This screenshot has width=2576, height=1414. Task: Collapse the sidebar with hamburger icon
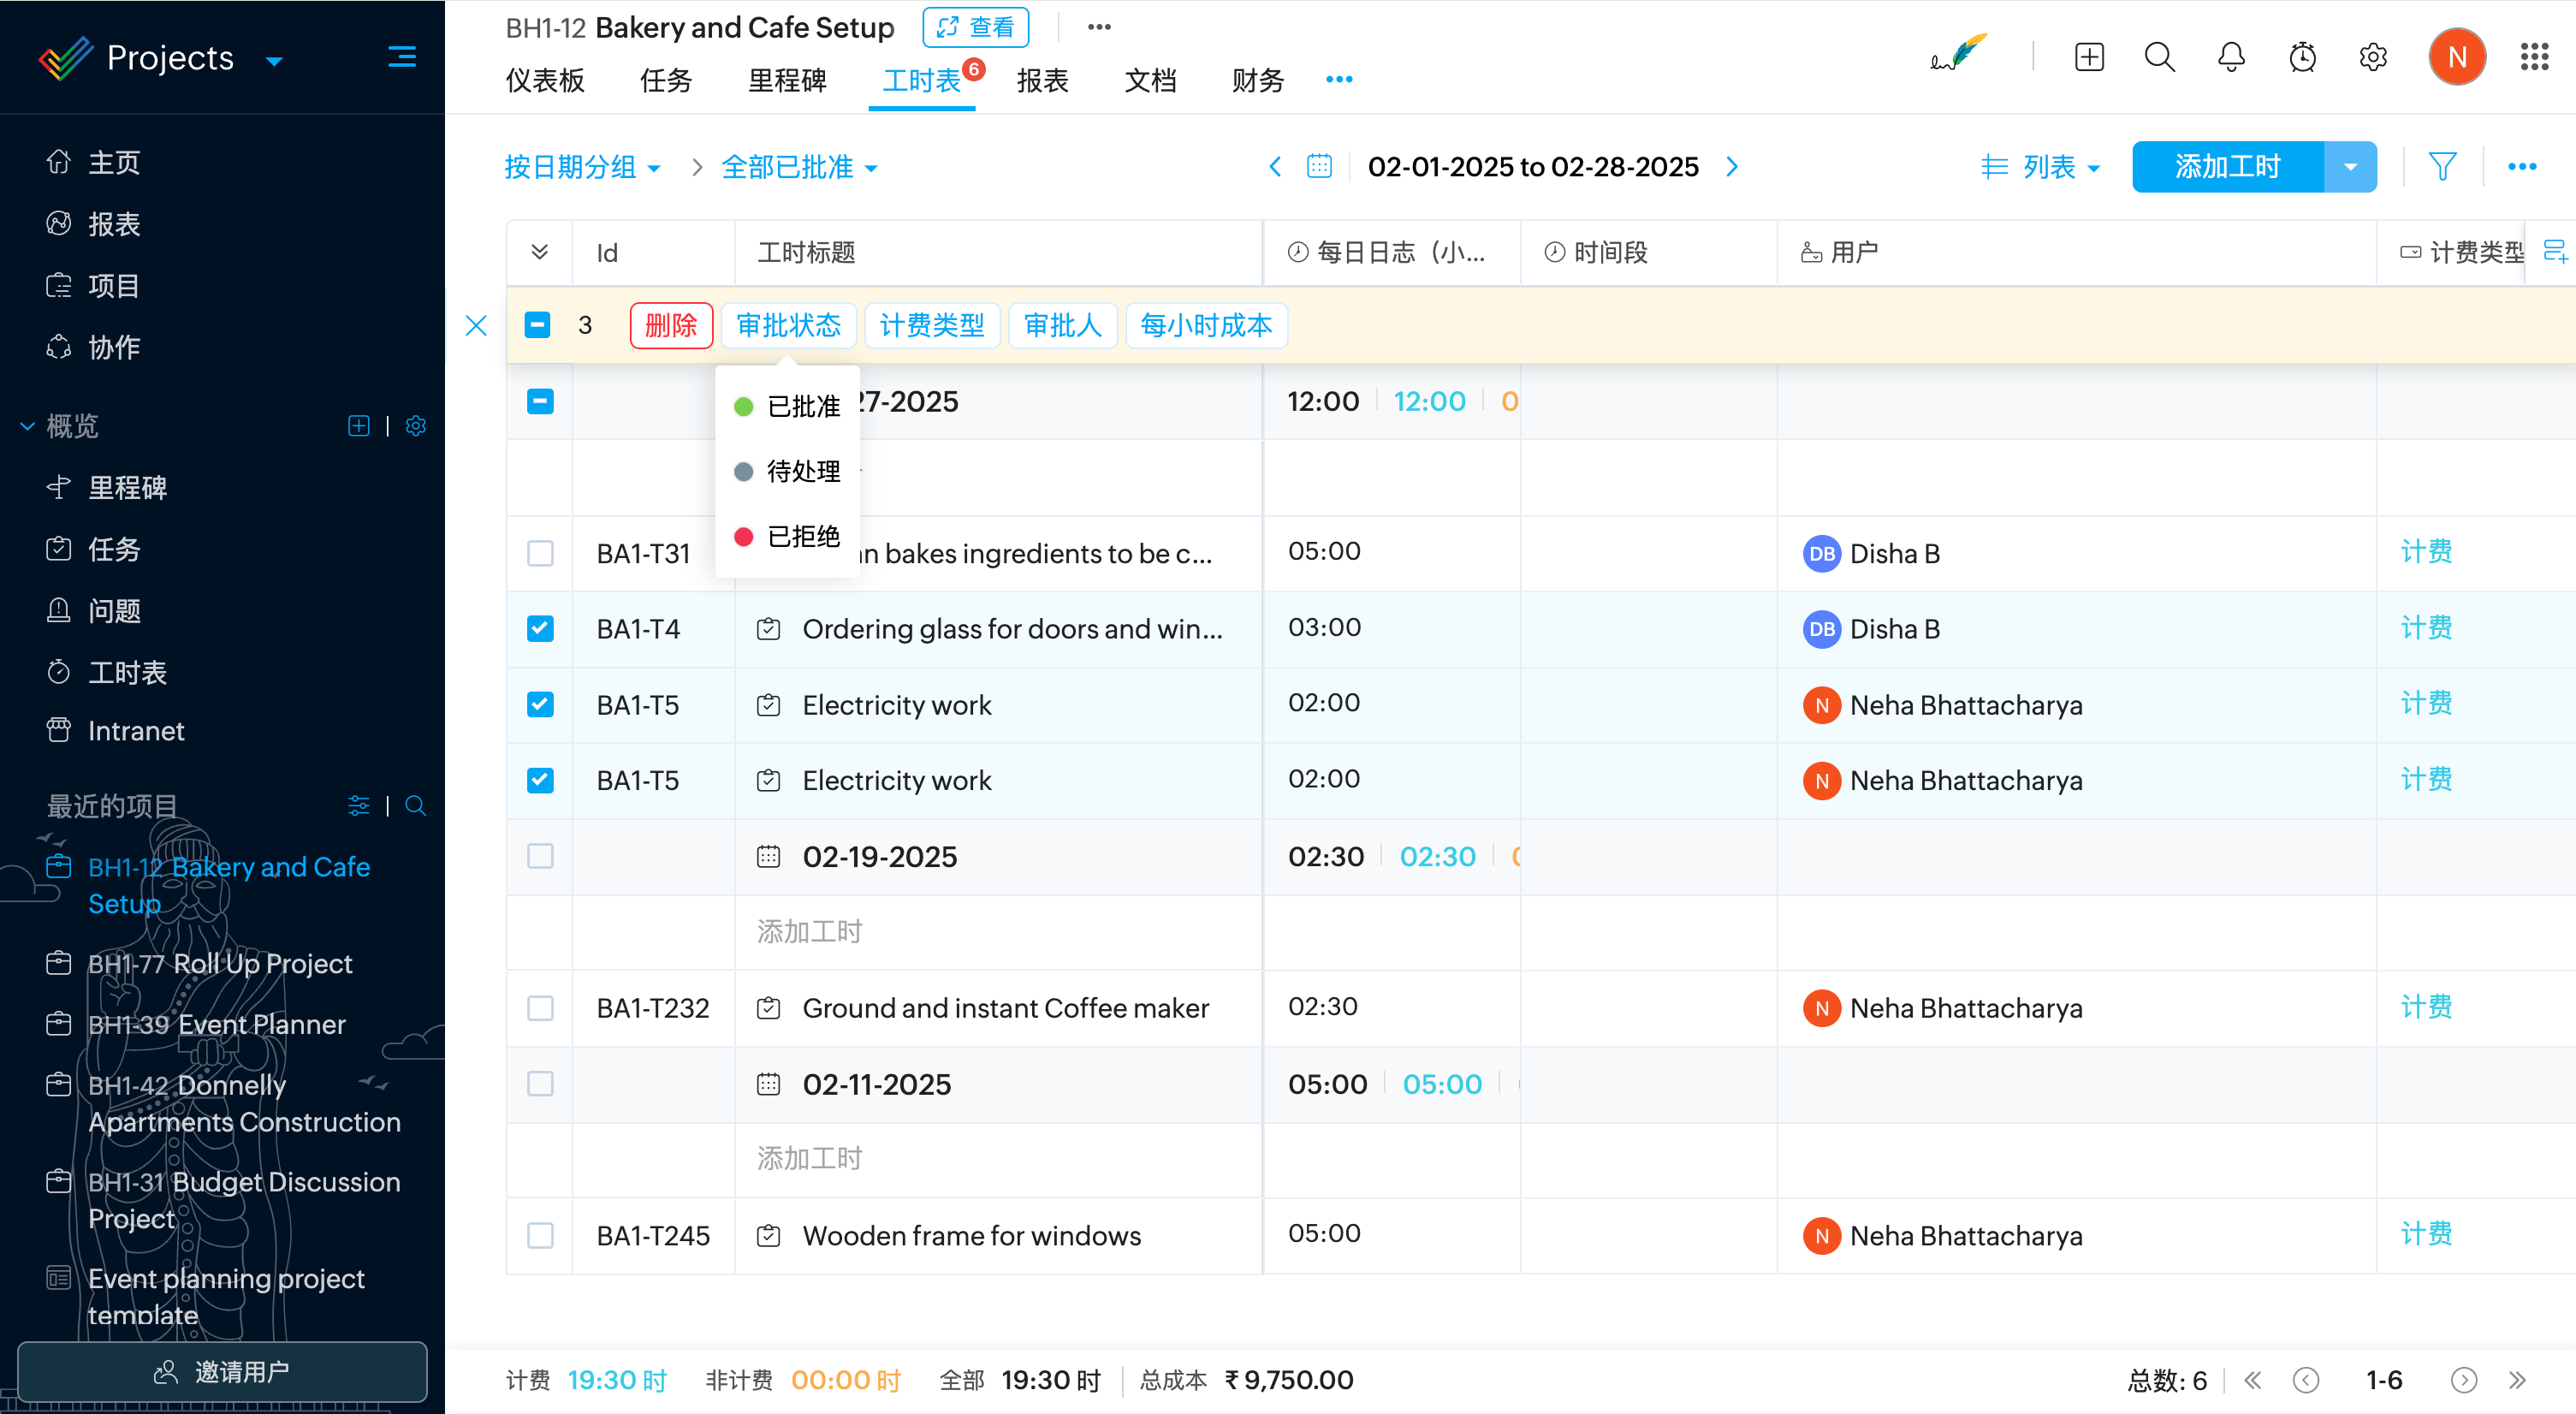[402, 57]
